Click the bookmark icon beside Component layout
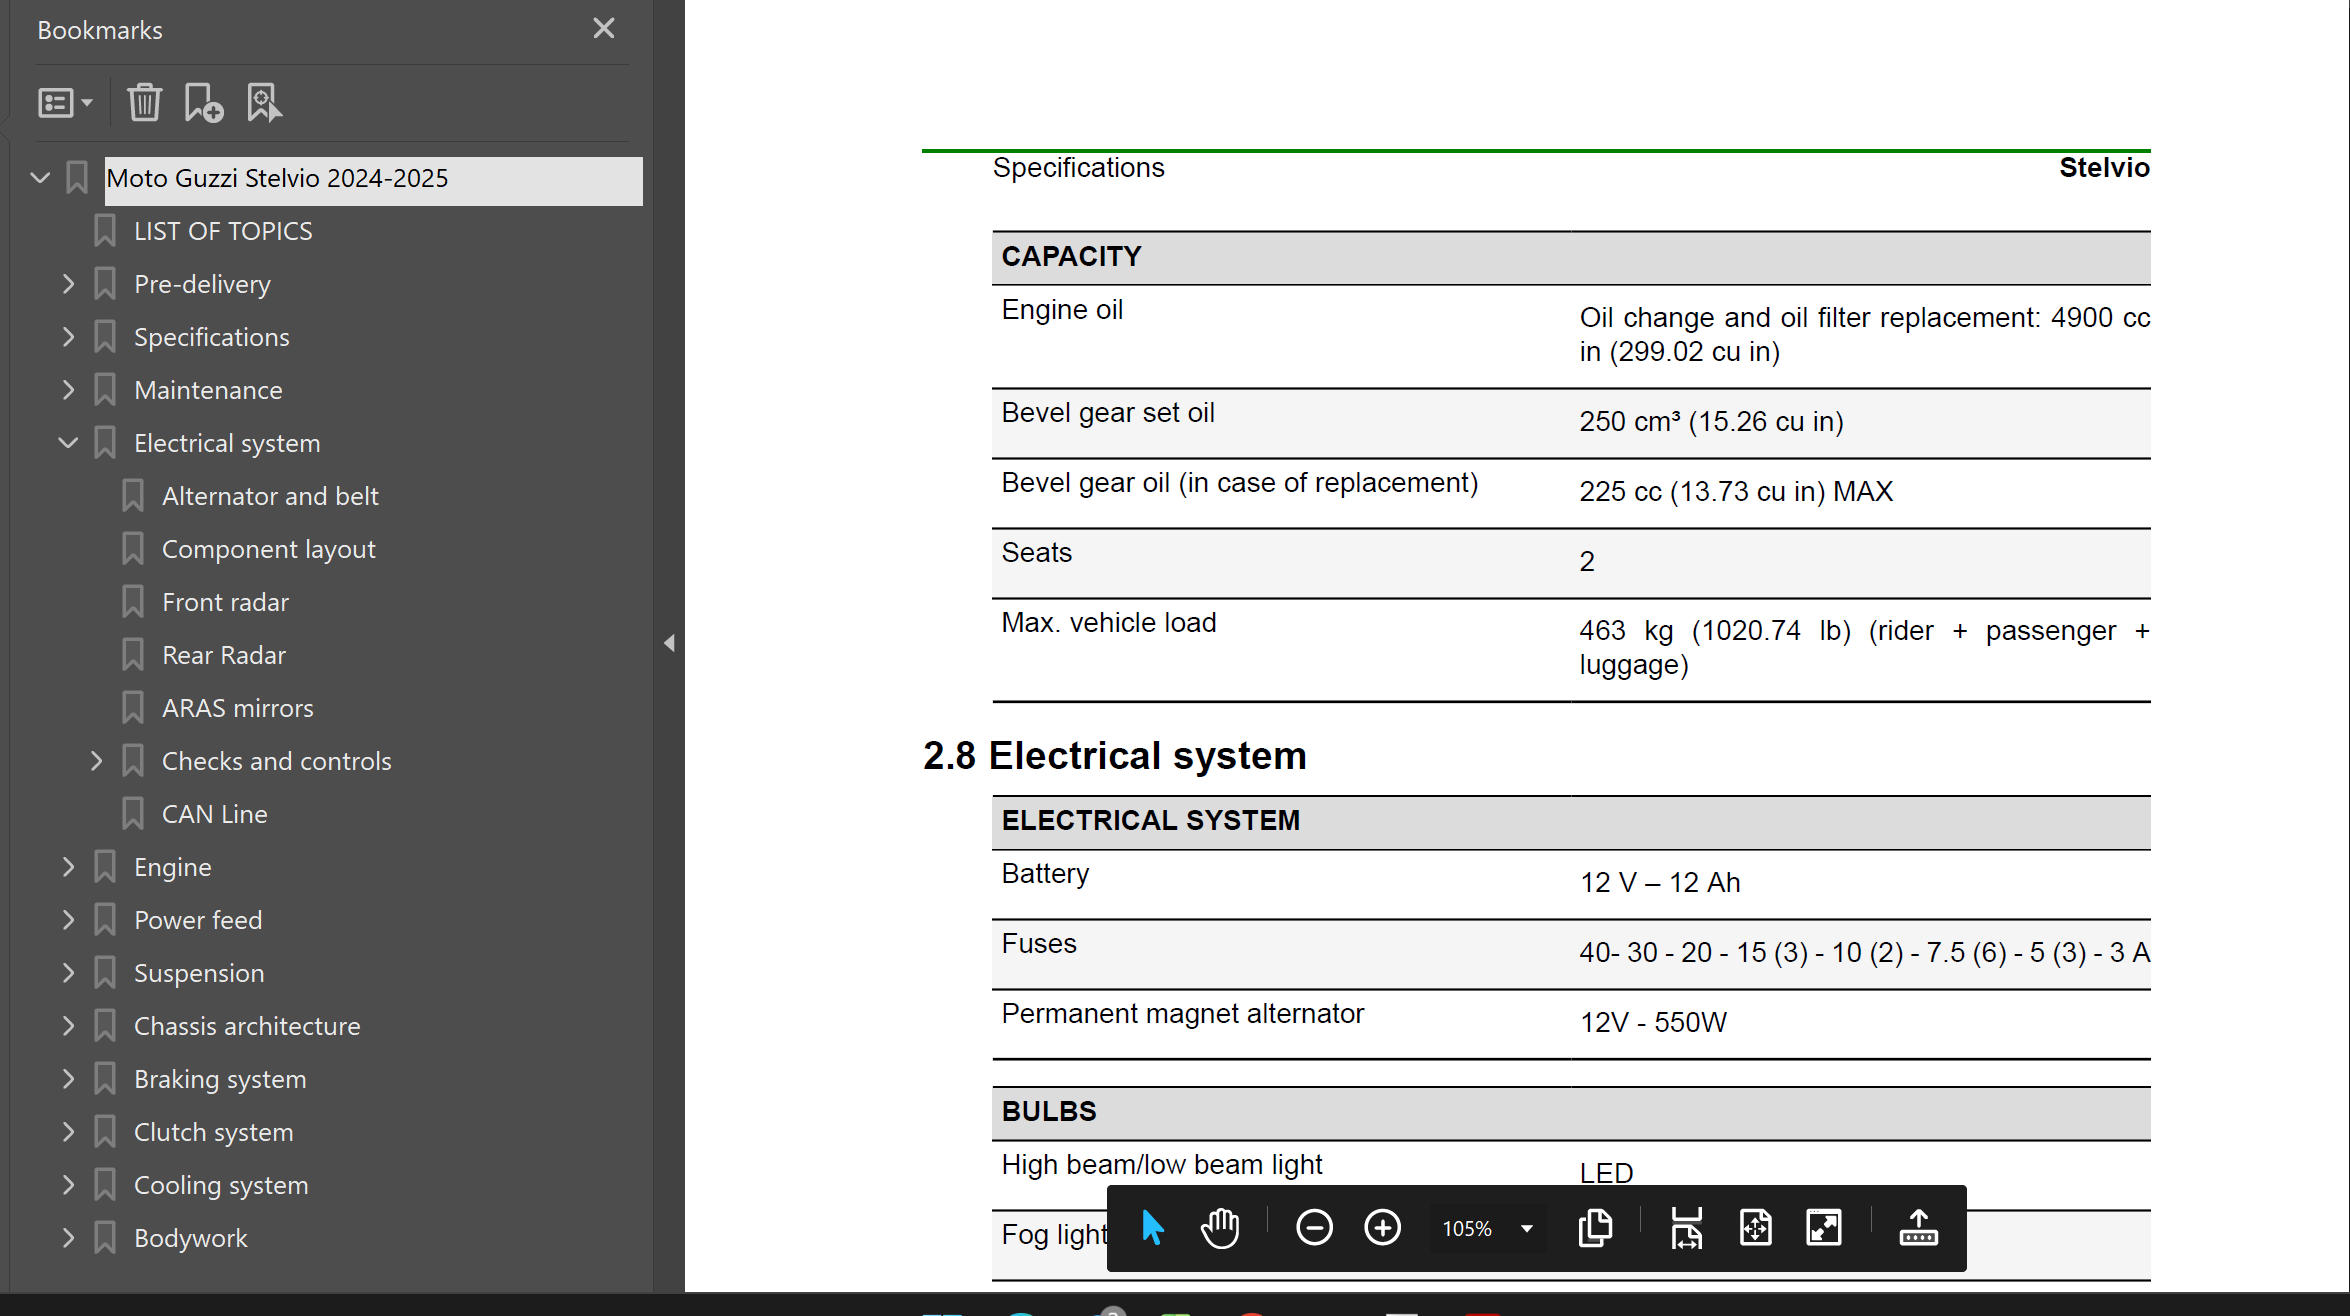2350x1316 pixels. 133,549
